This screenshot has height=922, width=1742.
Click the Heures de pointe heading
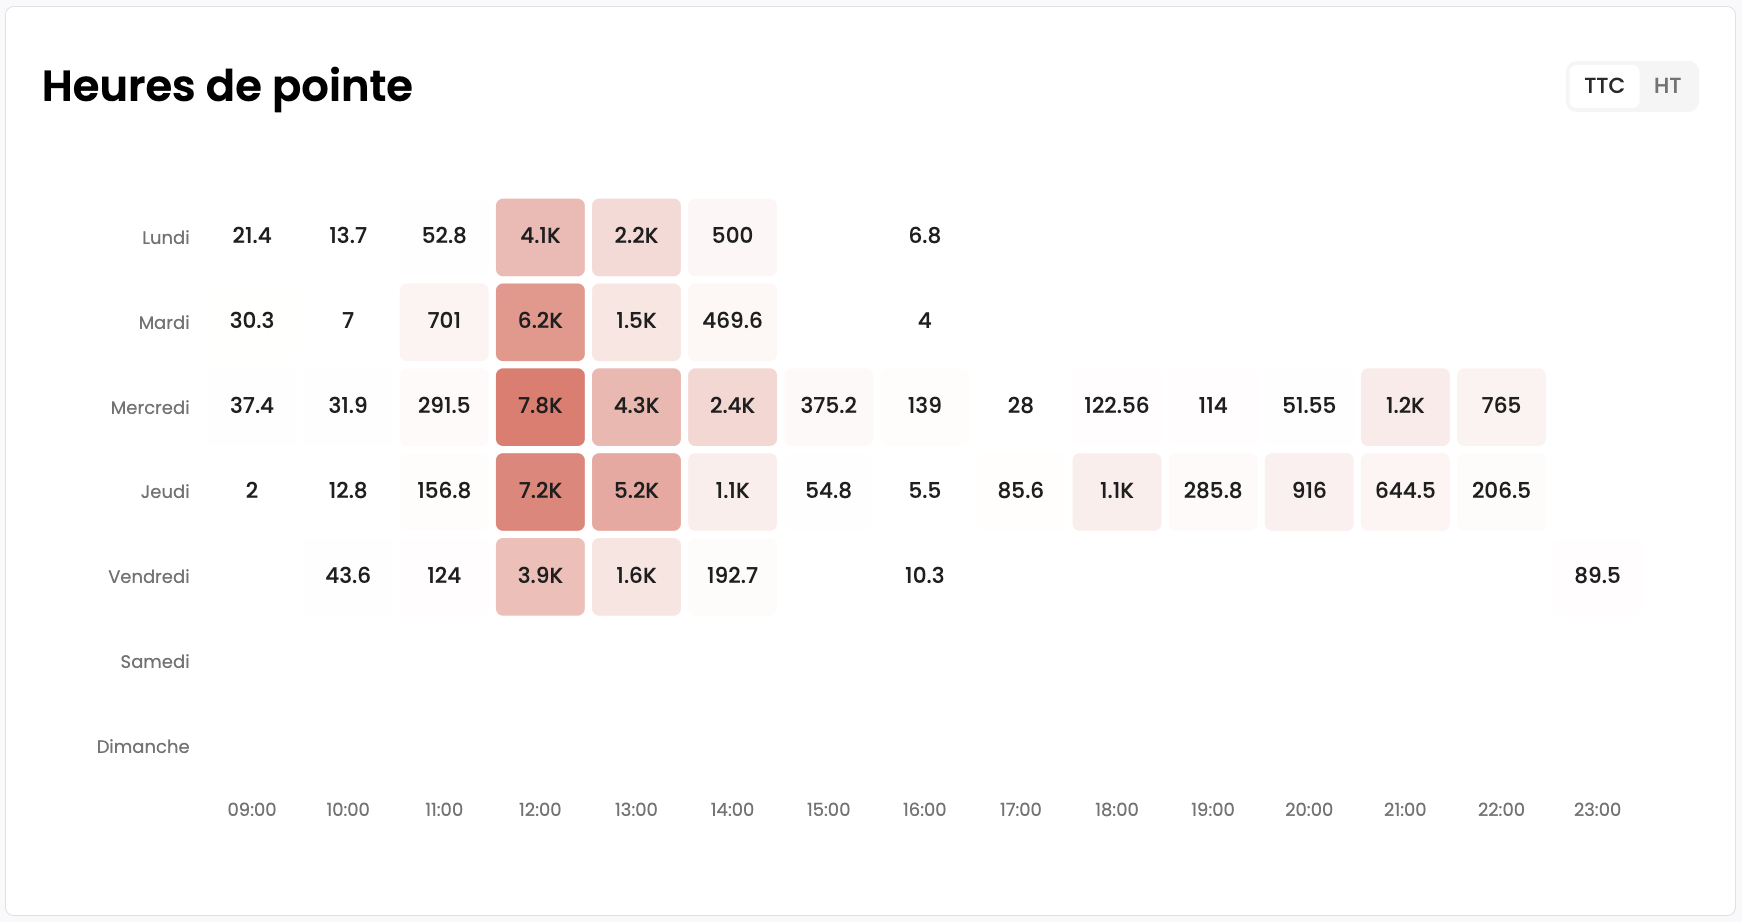tap(227, 86)
